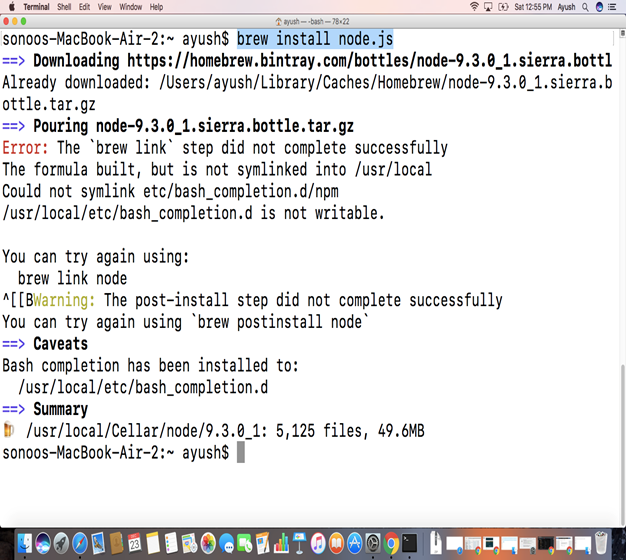Open Numbers bar chart icon
This screenshot has height=560, width=626.
point(281,544)
